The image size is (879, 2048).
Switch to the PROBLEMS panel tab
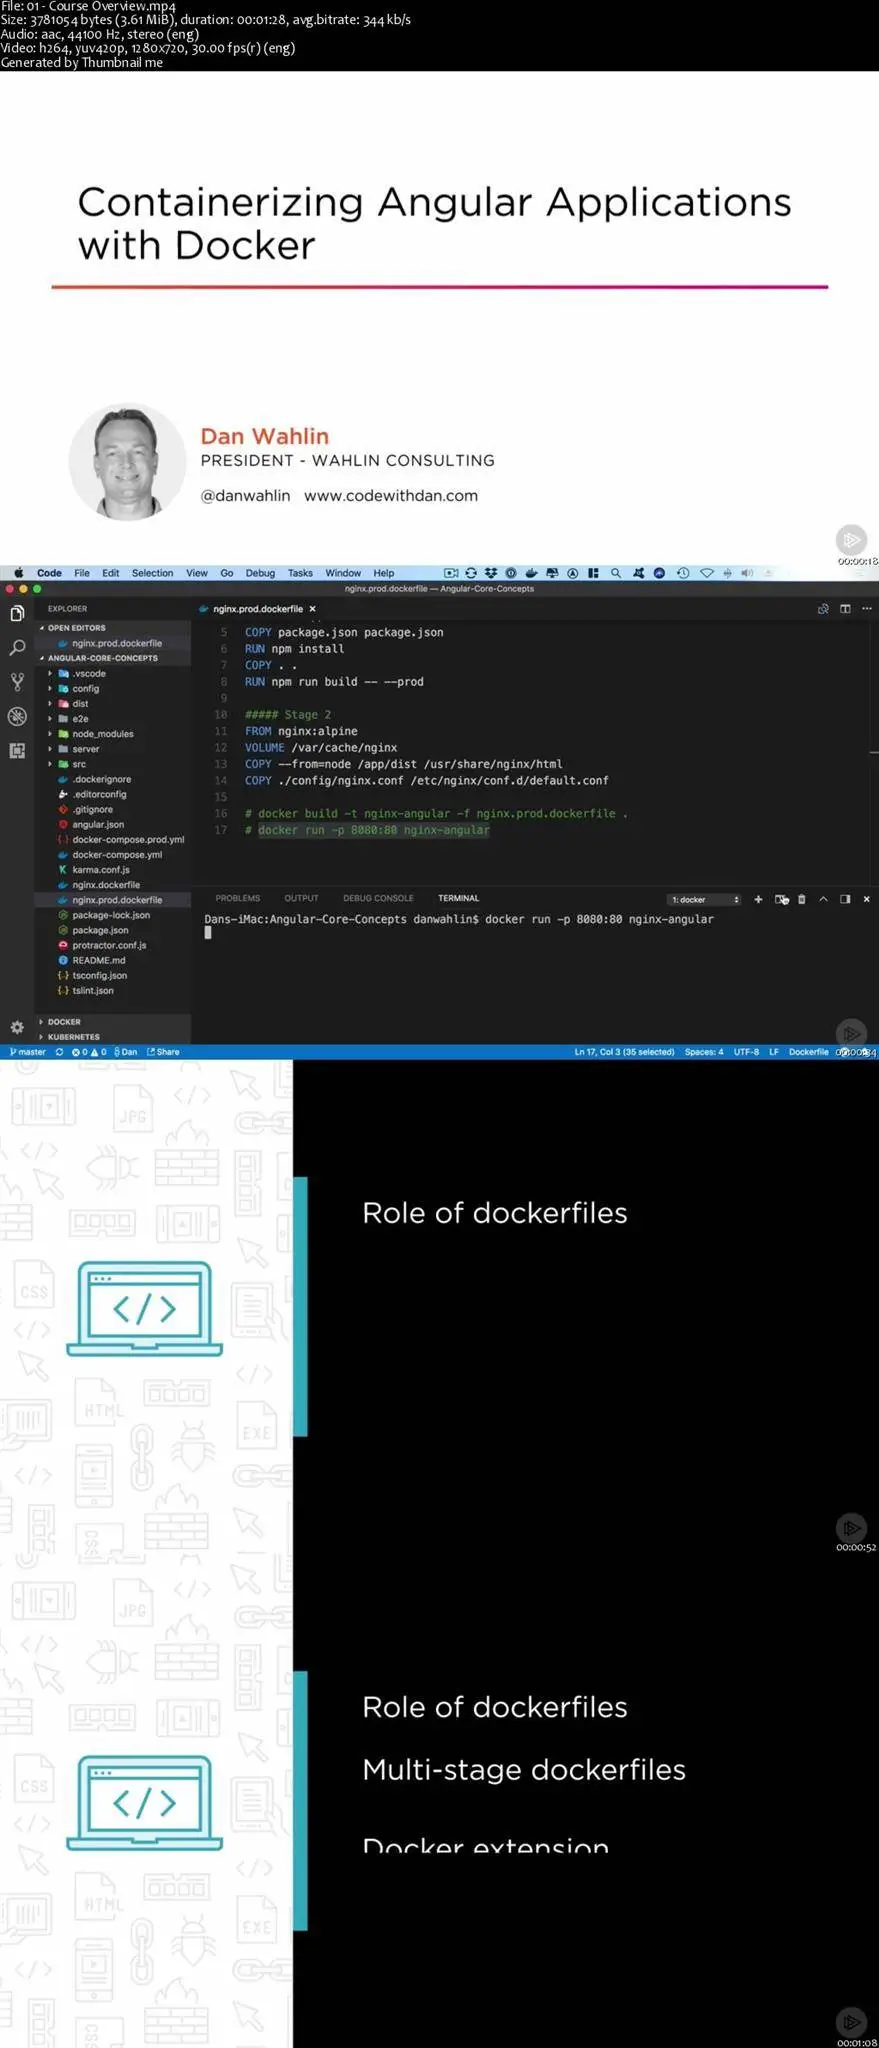click(x=237, y=899)
